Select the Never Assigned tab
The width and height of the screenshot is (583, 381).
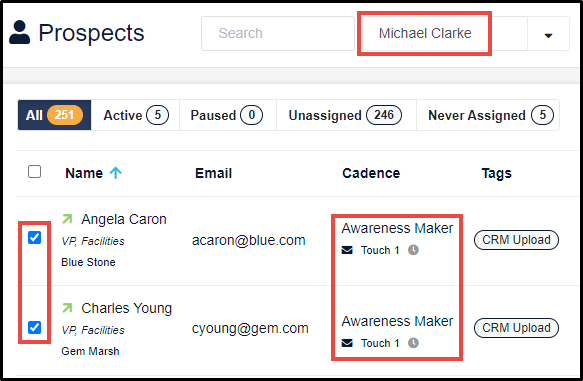pyautogui.click(x=489, y=115)
